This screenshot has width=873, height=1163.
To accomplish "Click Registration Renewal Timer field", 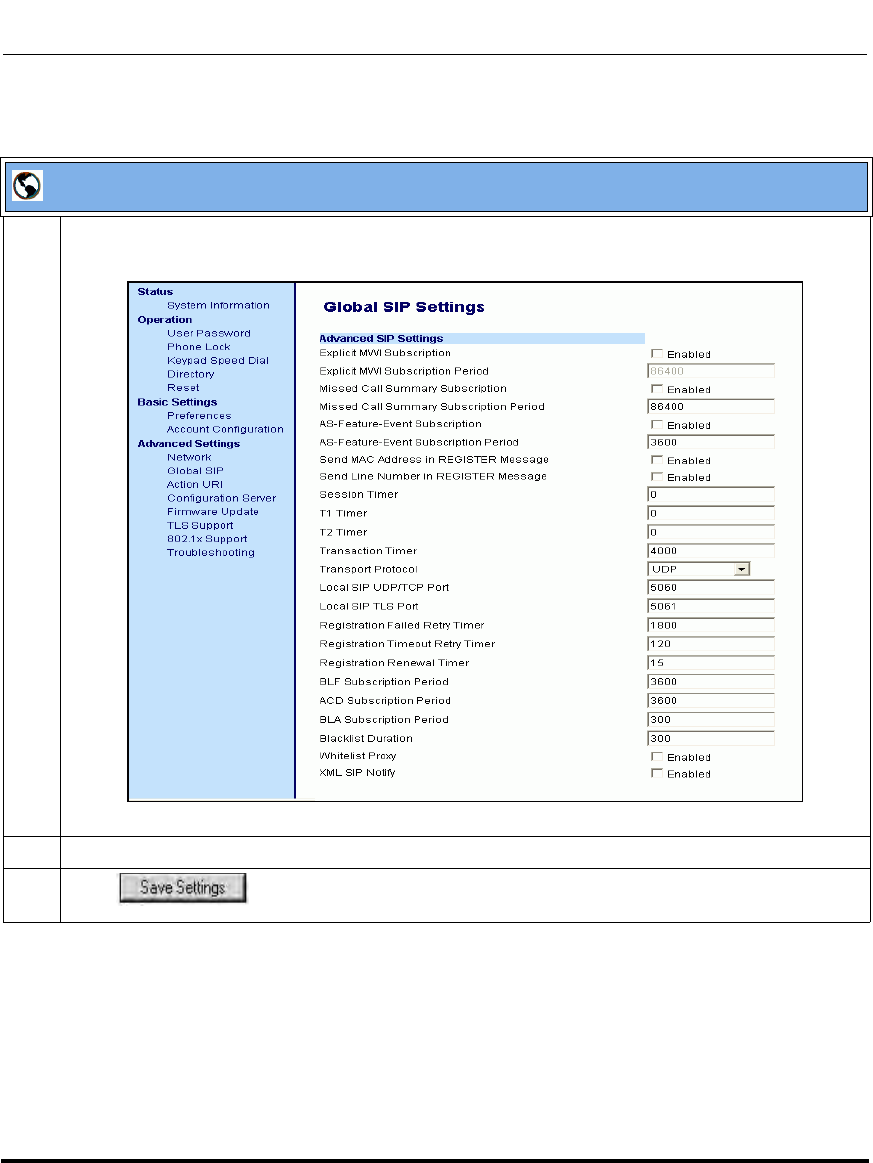I will click(711, 663).
